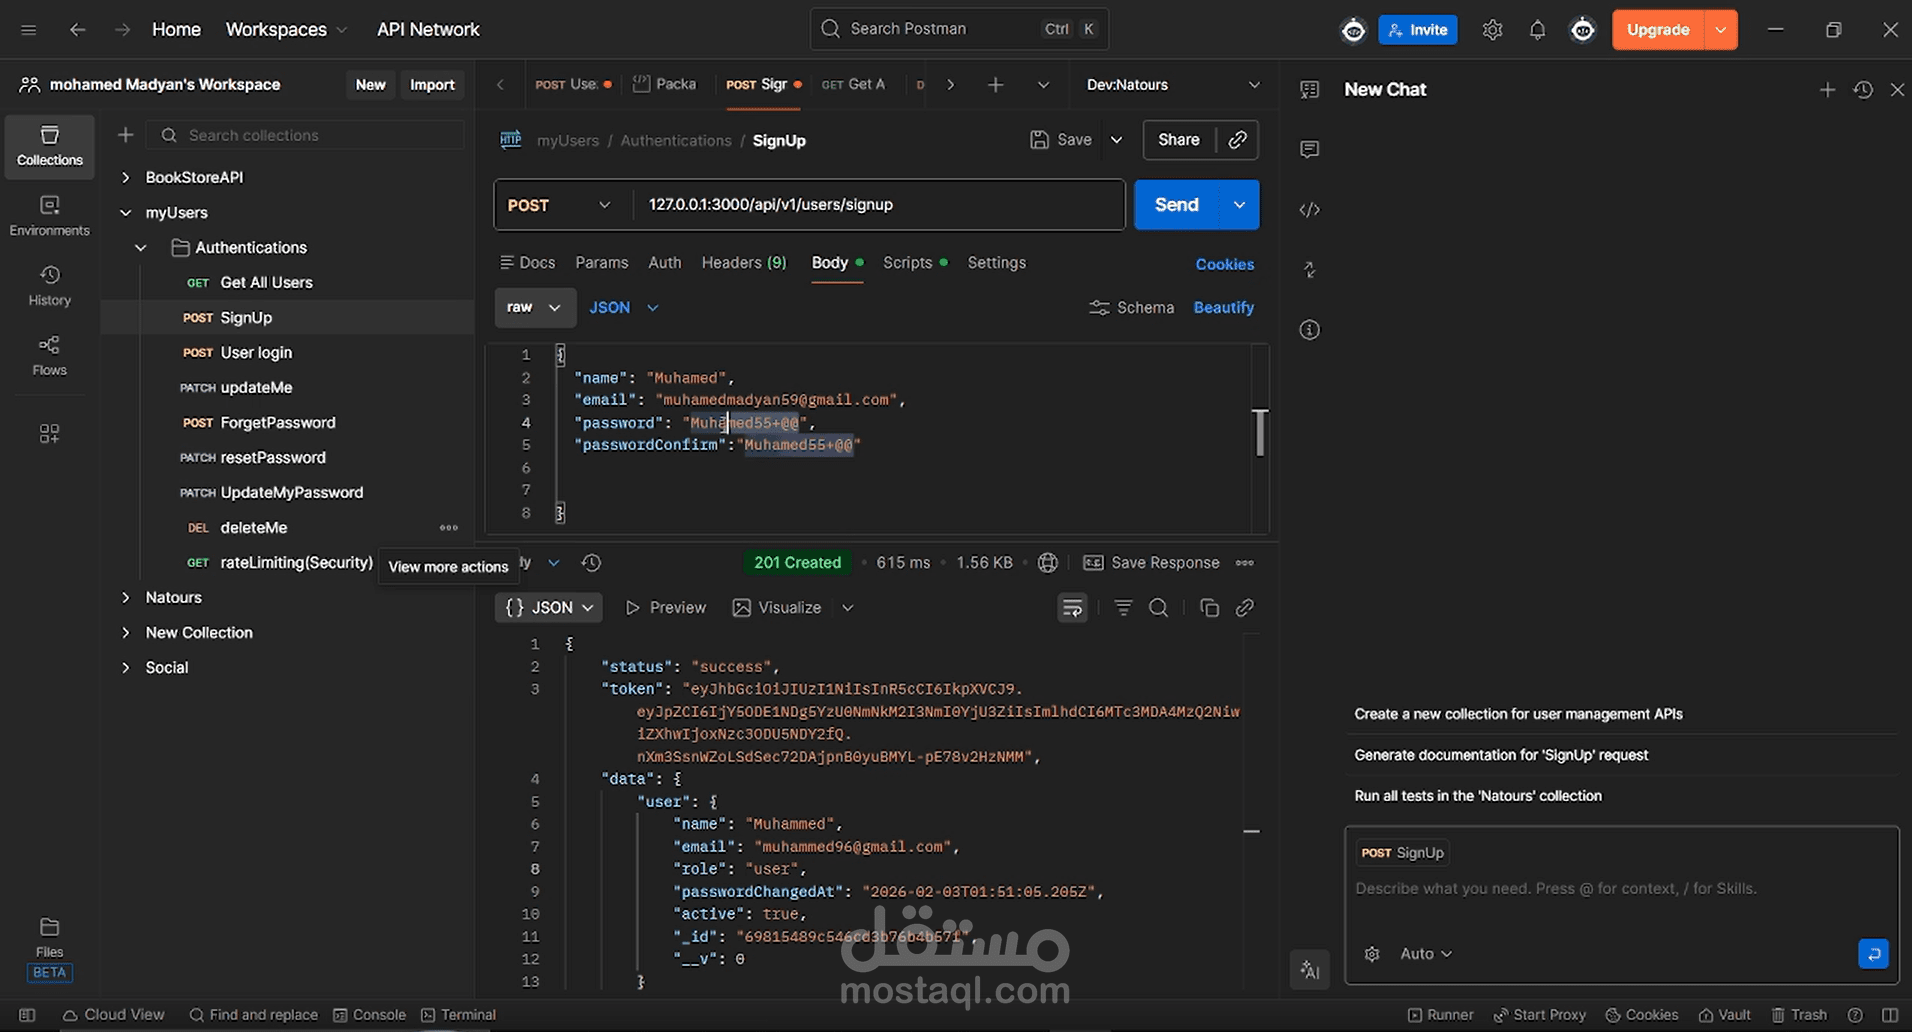The image size is (1912, 1032).
Task: Open the POST method dropdown
Action: point(559,205)
